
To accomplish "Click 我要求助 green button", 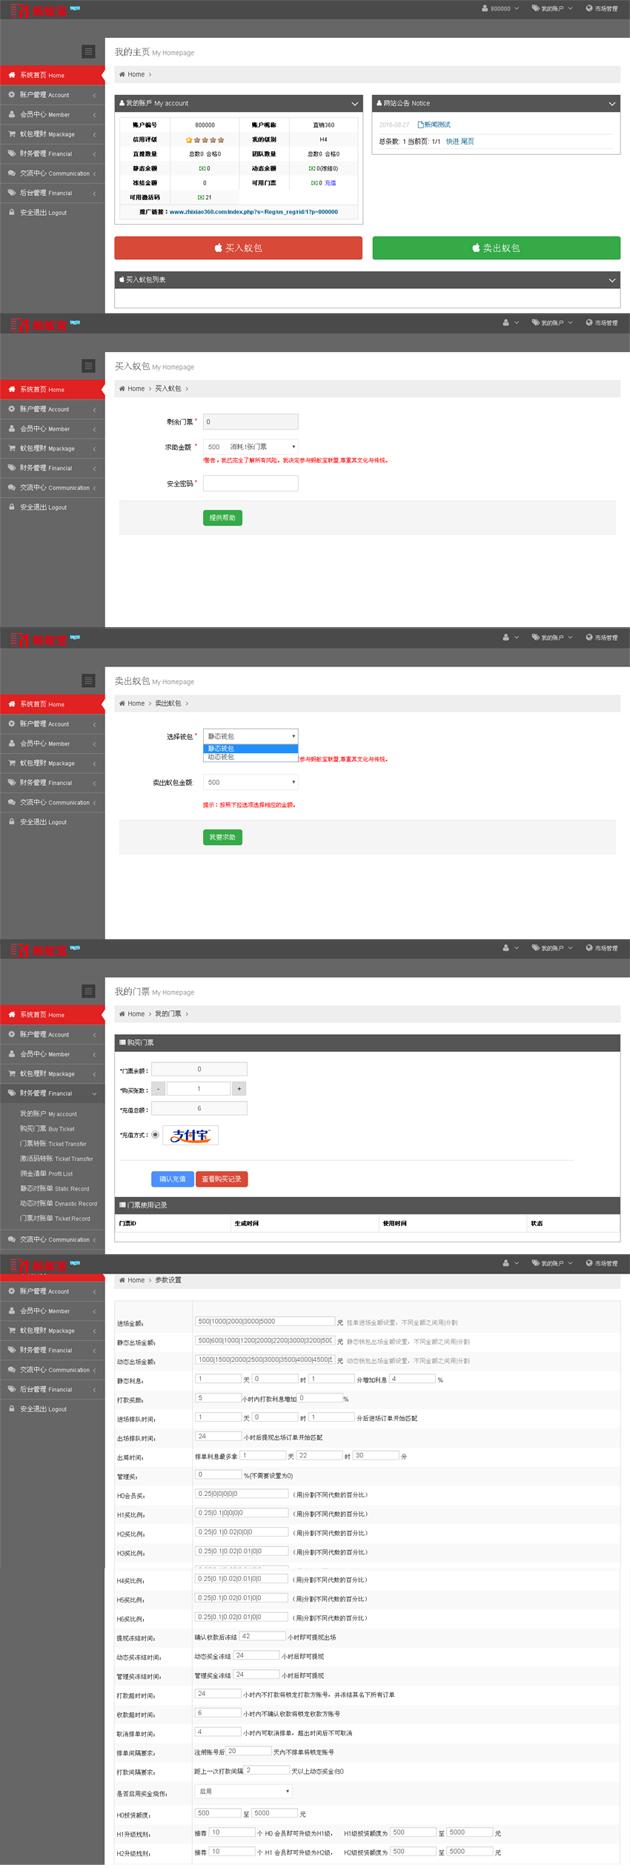I will point(222,836).
